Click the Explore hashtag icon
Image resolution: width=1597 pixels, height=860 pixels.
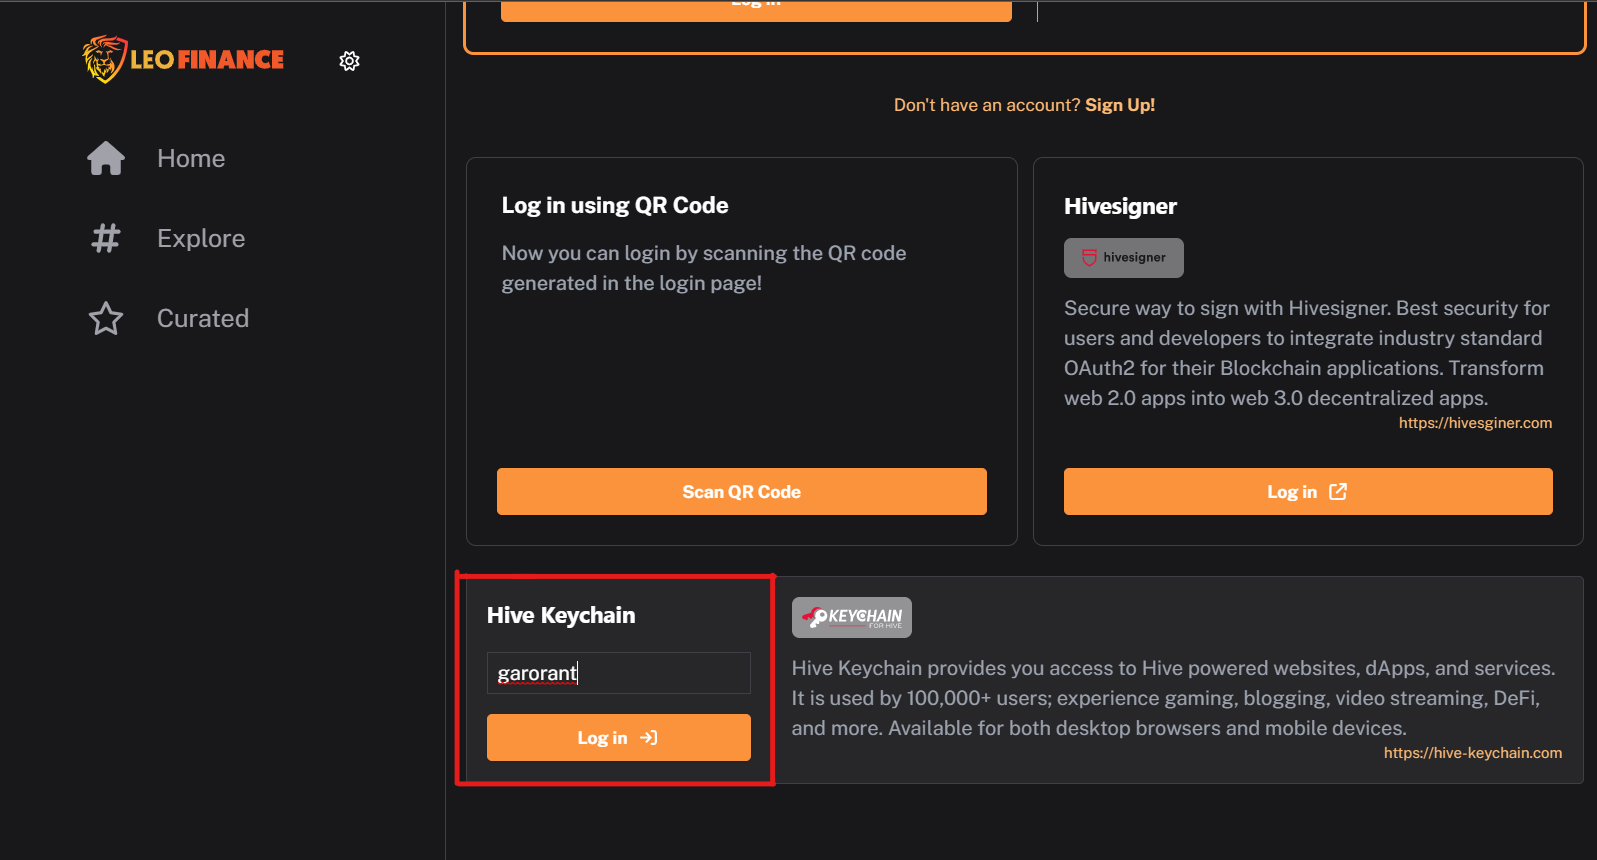click(106, 238)
